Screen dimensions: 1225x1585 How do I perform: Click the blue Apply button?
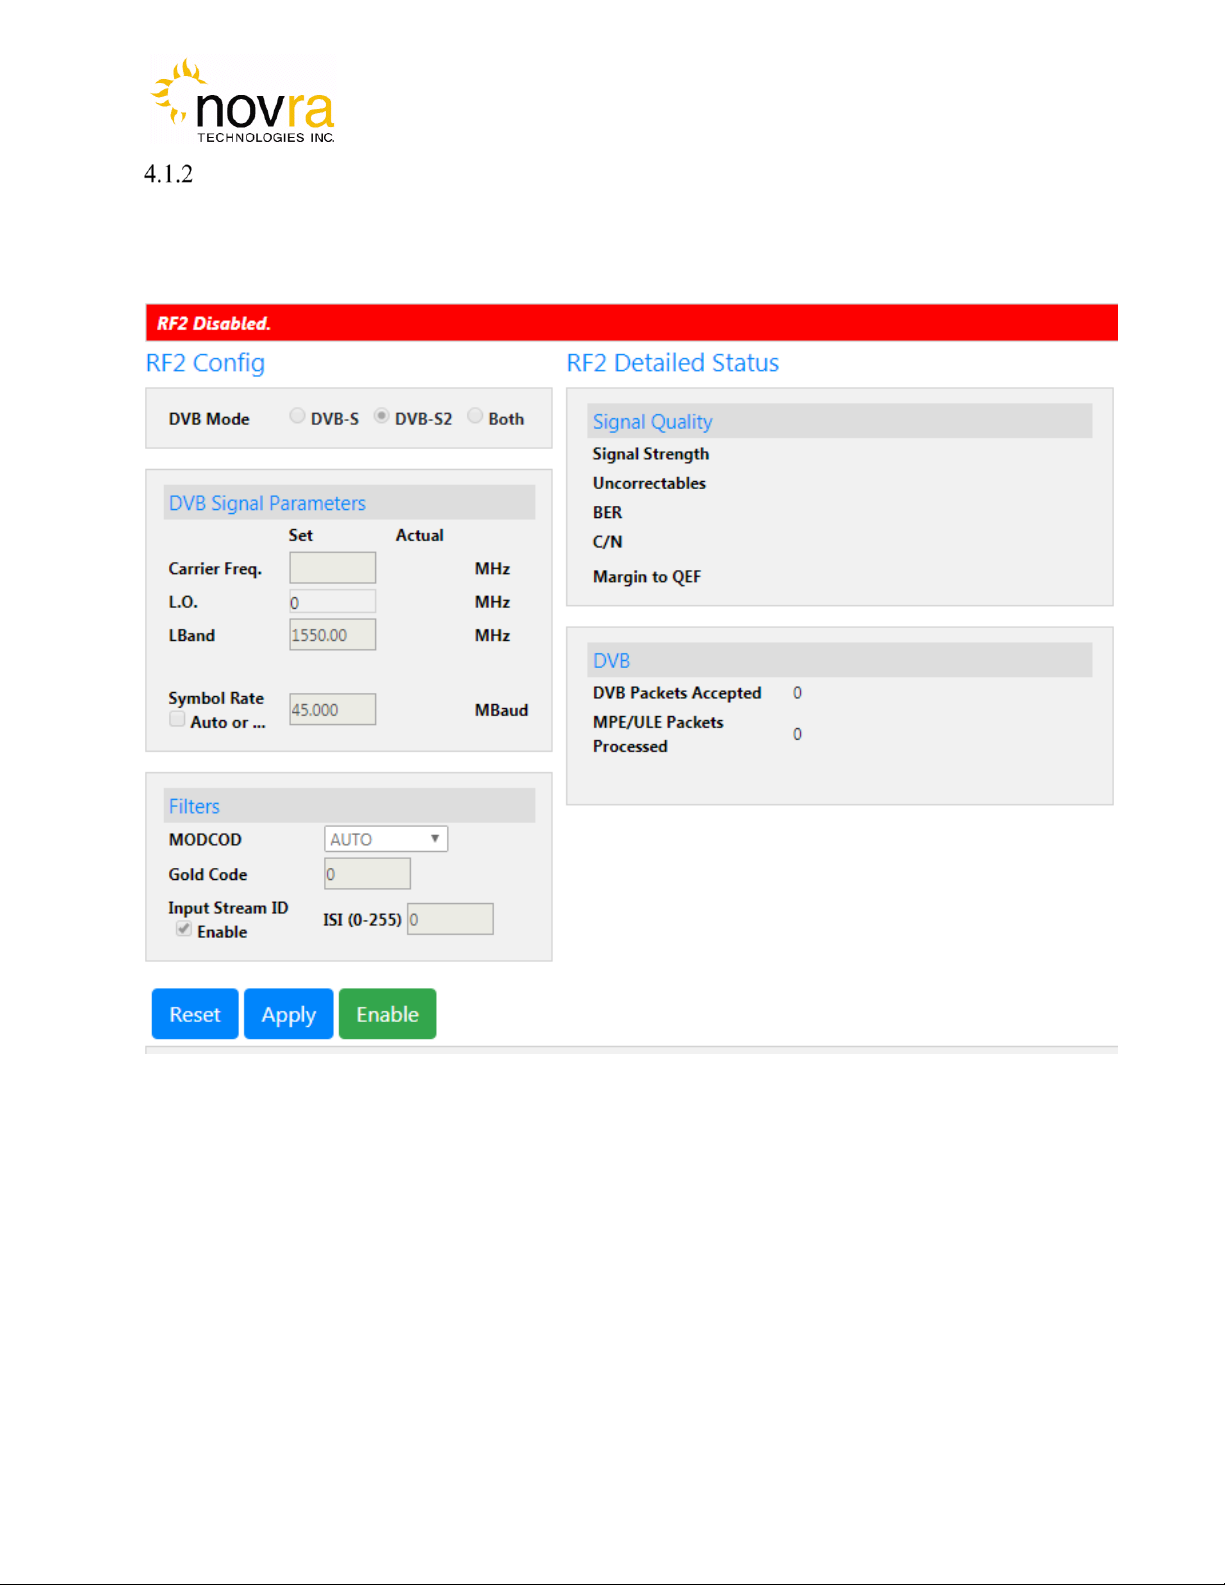[289, 1014]
